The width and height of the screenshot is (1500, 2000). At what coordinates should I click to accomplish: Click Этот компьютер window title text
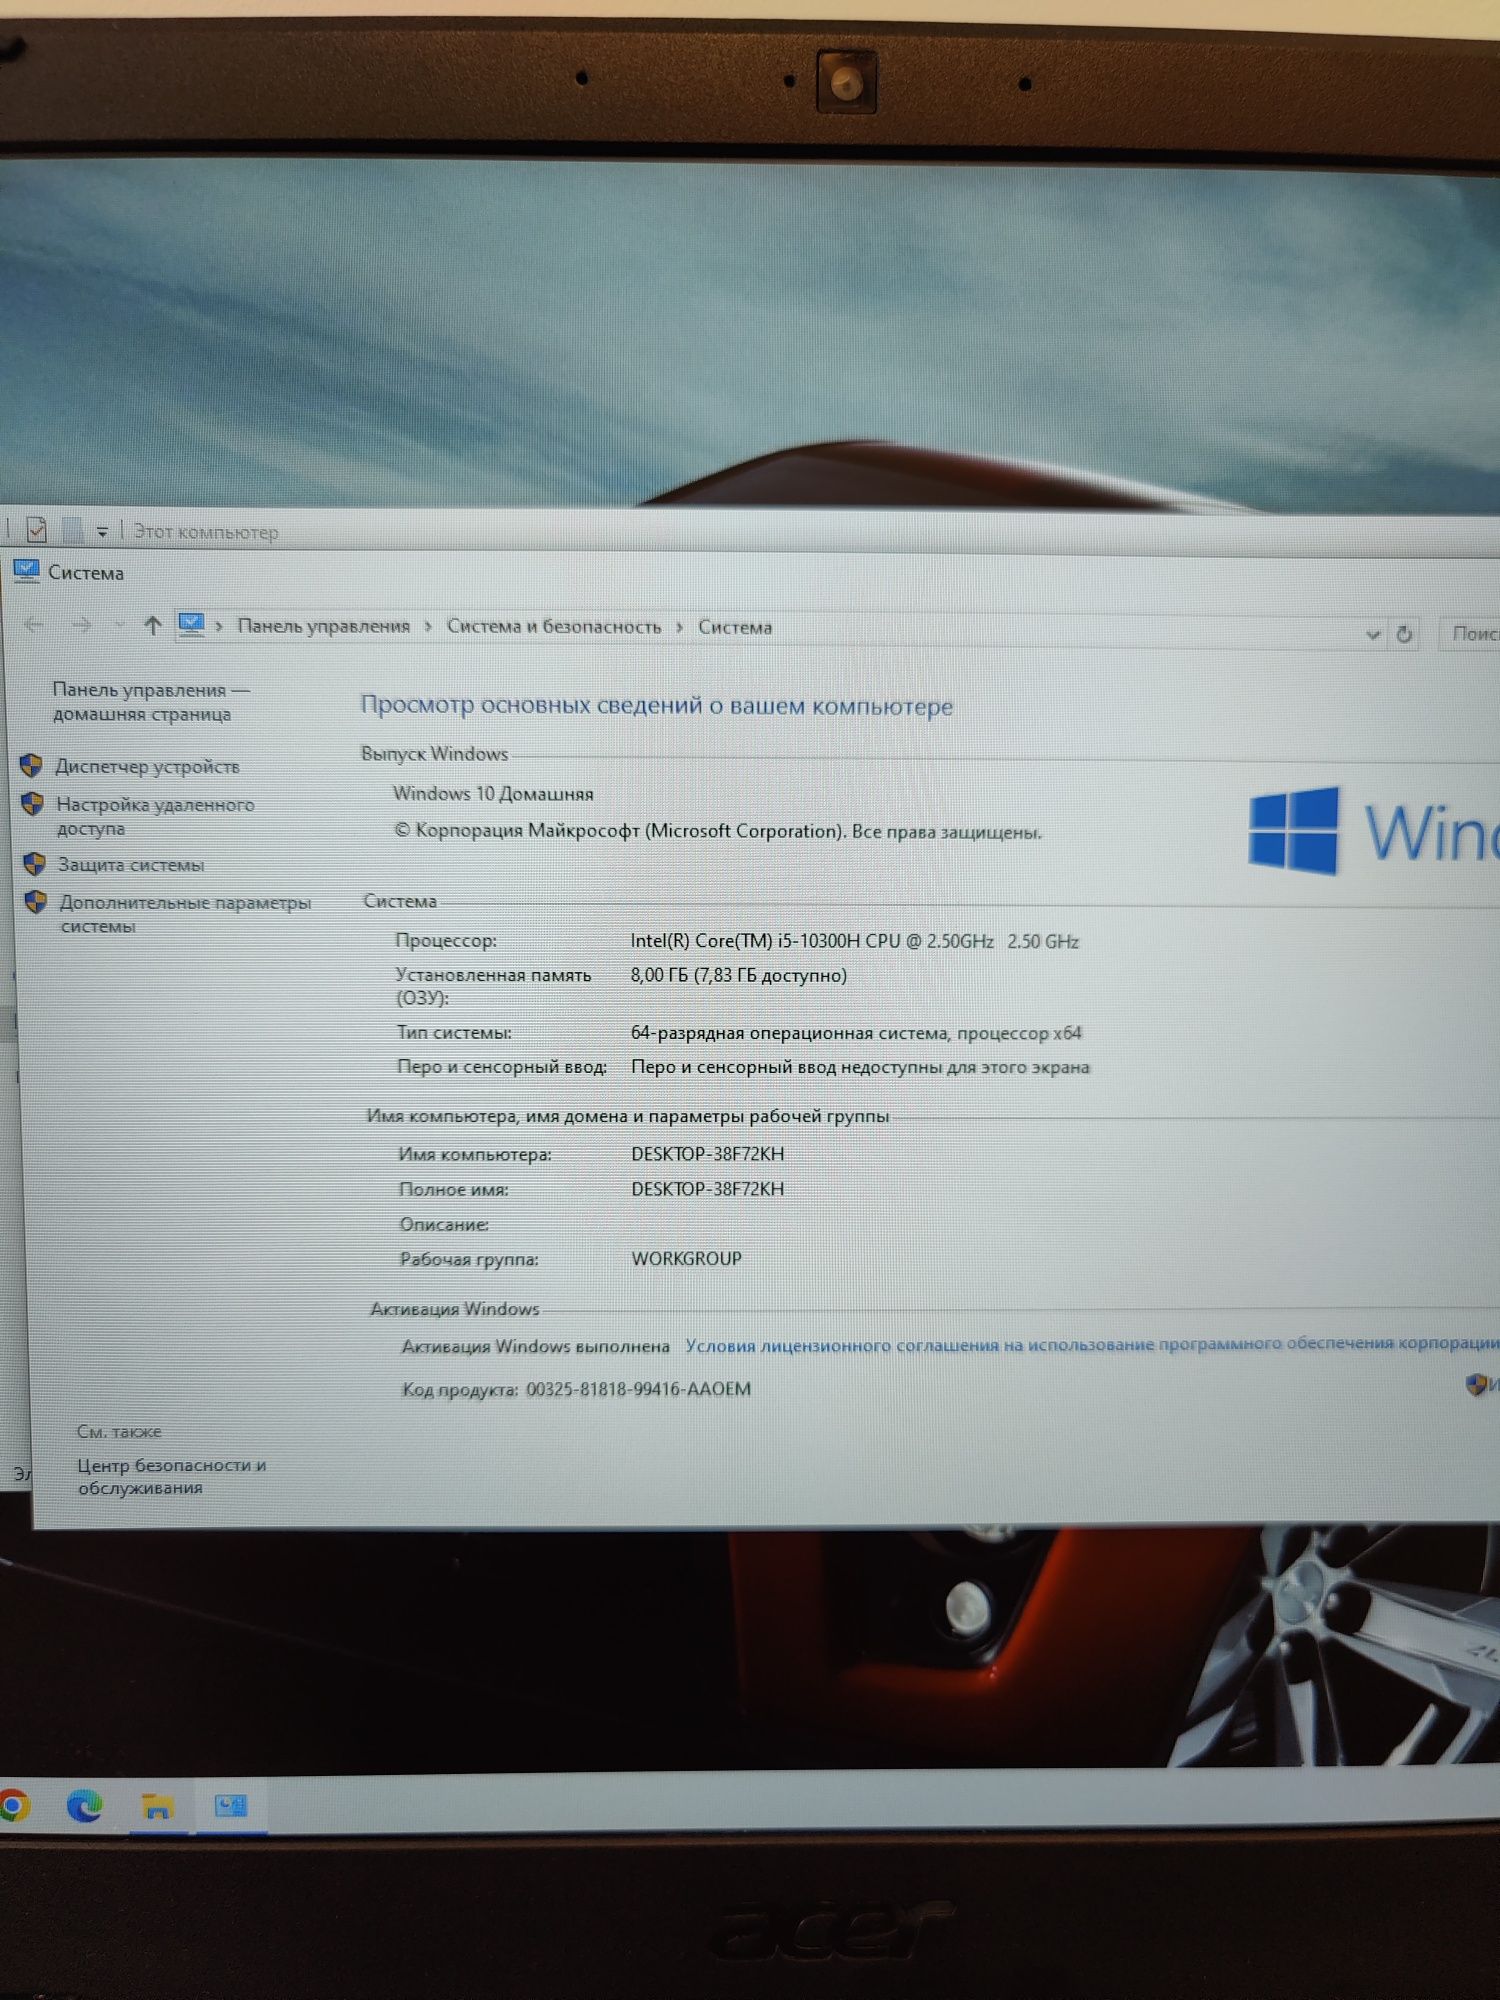click(206, 532)
